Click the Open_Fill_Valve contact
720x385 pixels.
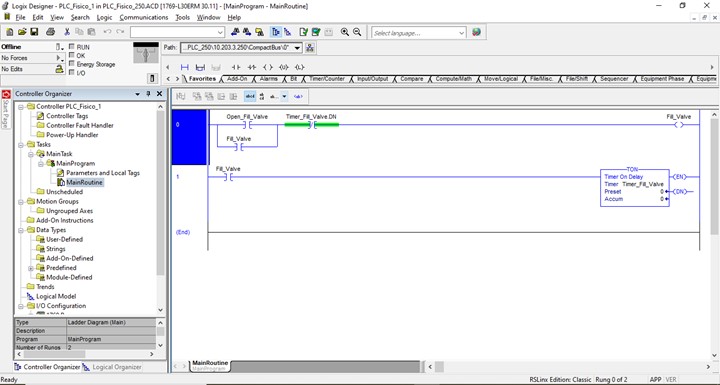248,125
